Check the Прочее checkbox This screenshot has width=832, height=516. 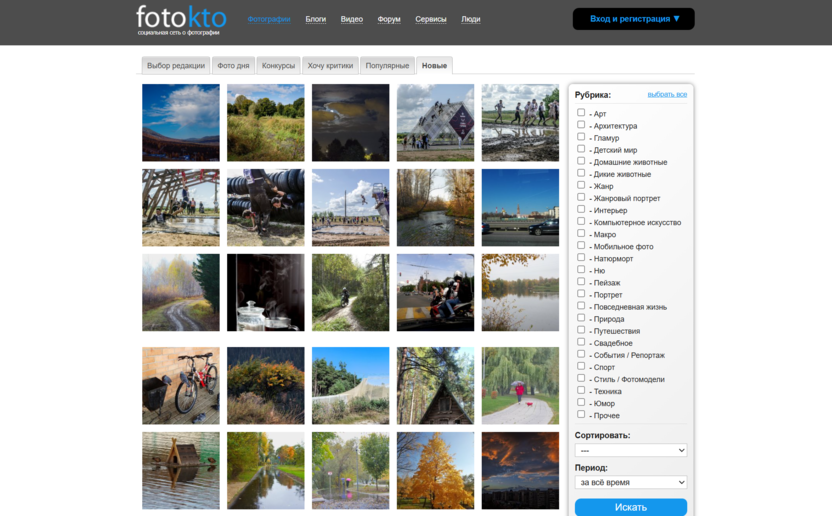tap(581, 414)
